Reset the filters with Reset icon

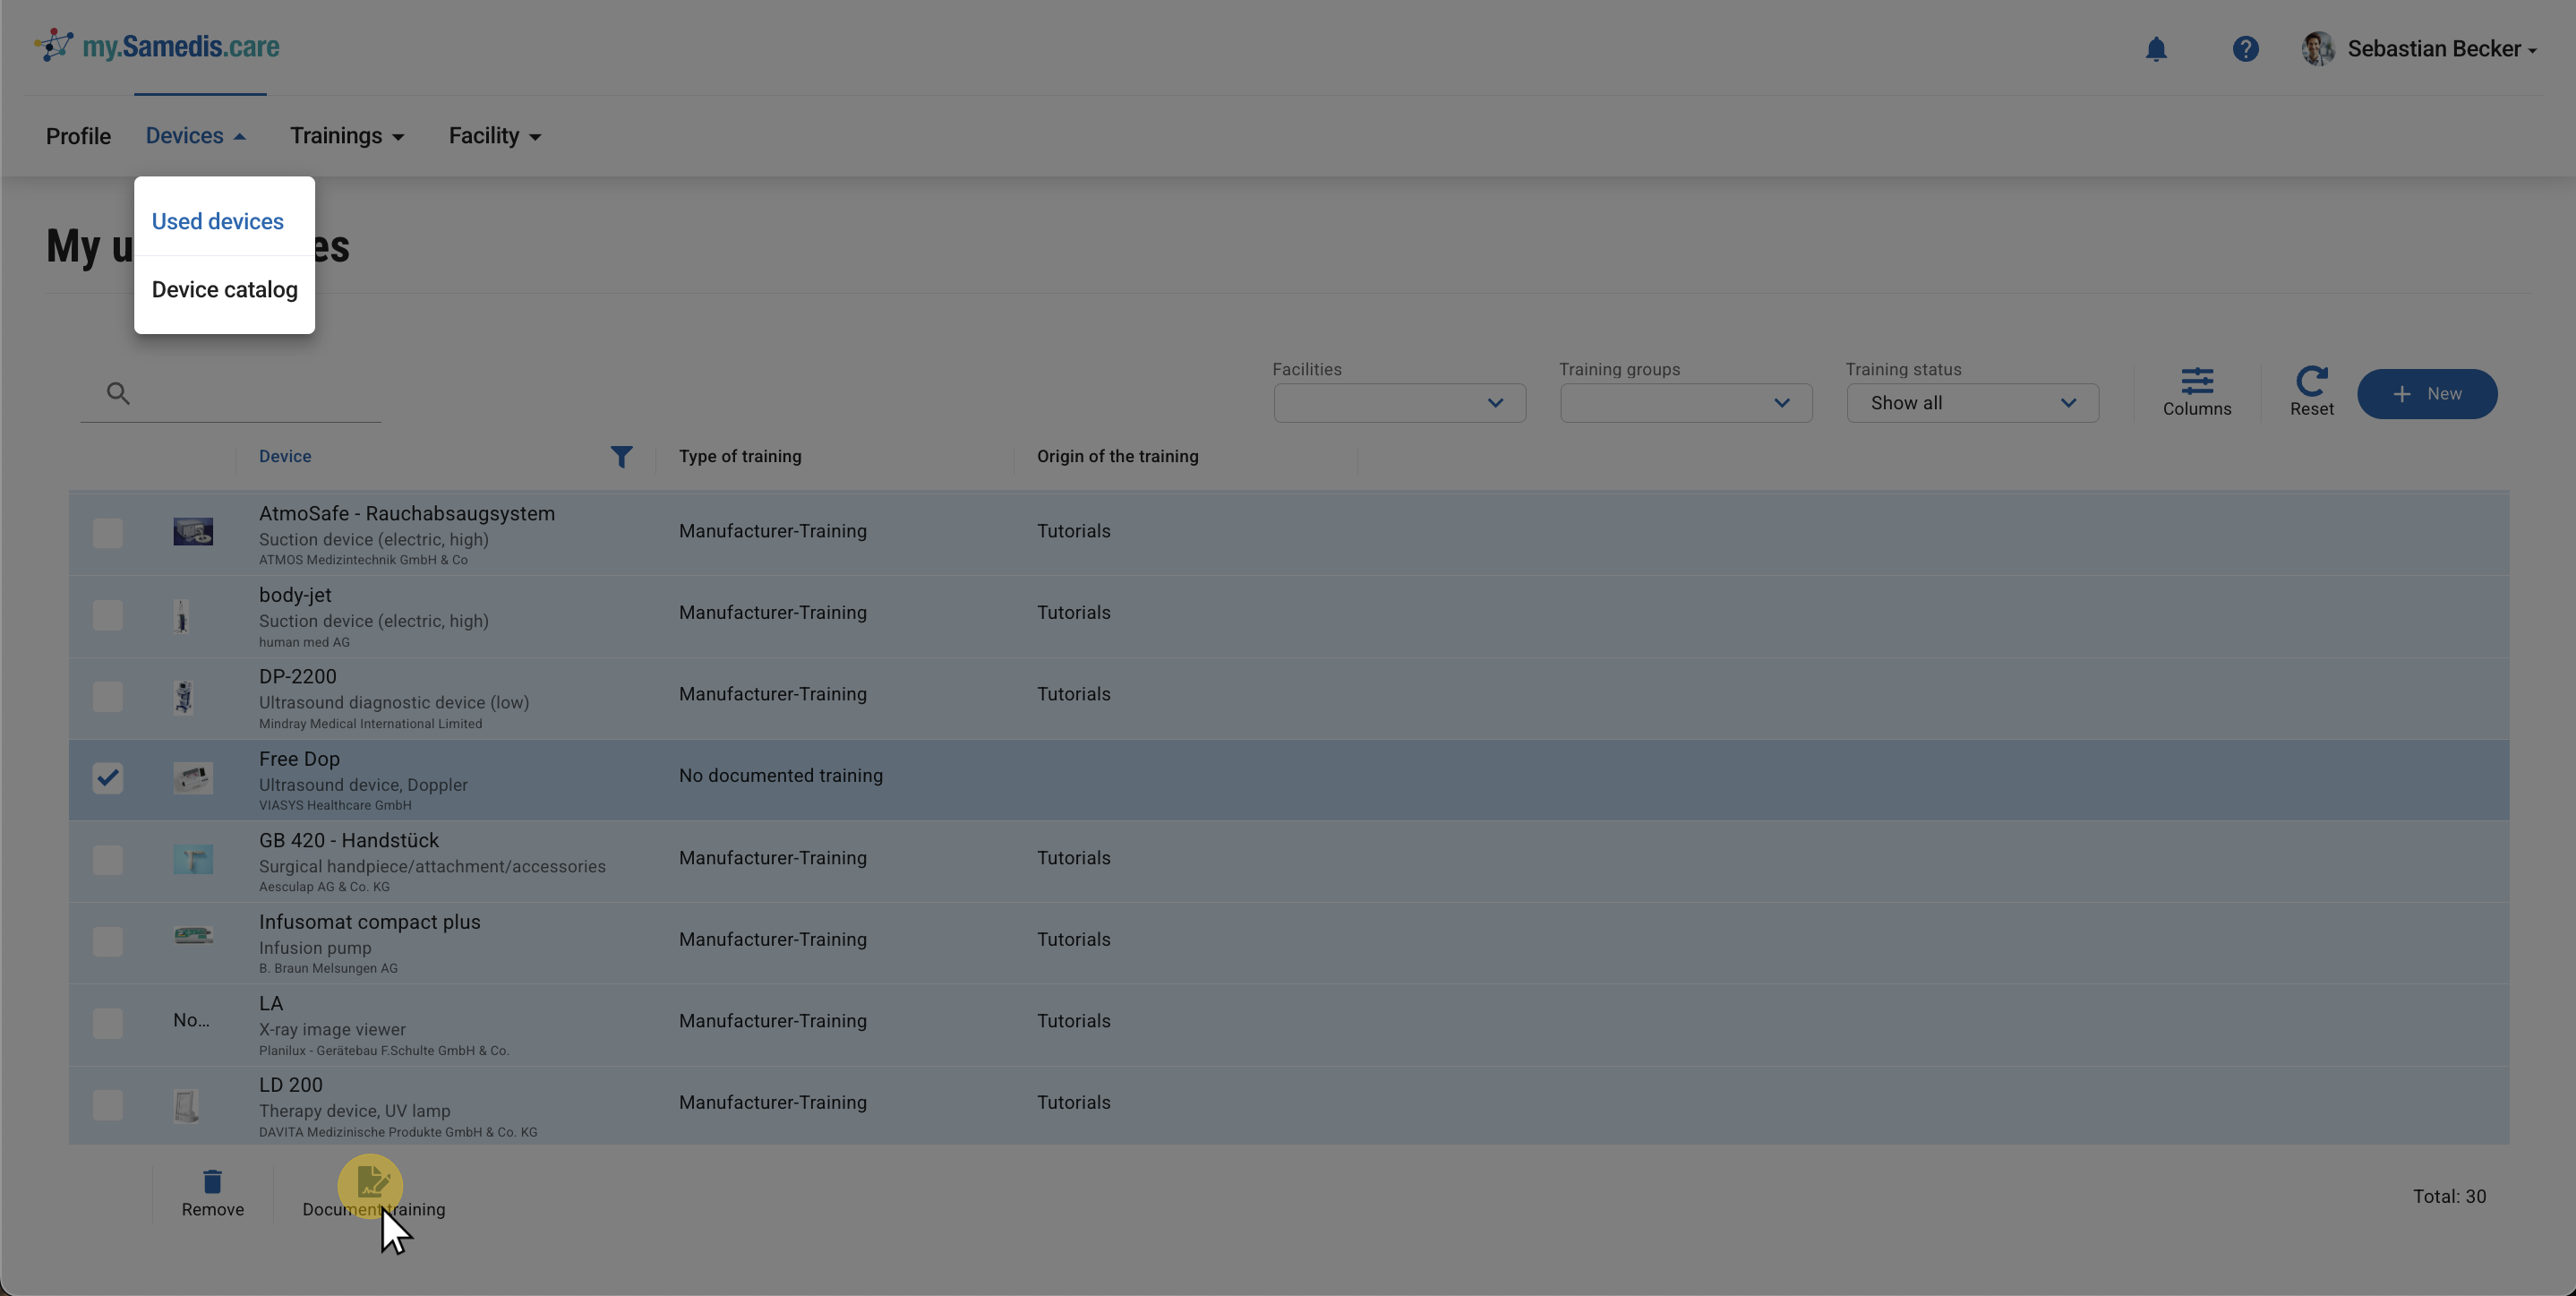click(2311, 382)
